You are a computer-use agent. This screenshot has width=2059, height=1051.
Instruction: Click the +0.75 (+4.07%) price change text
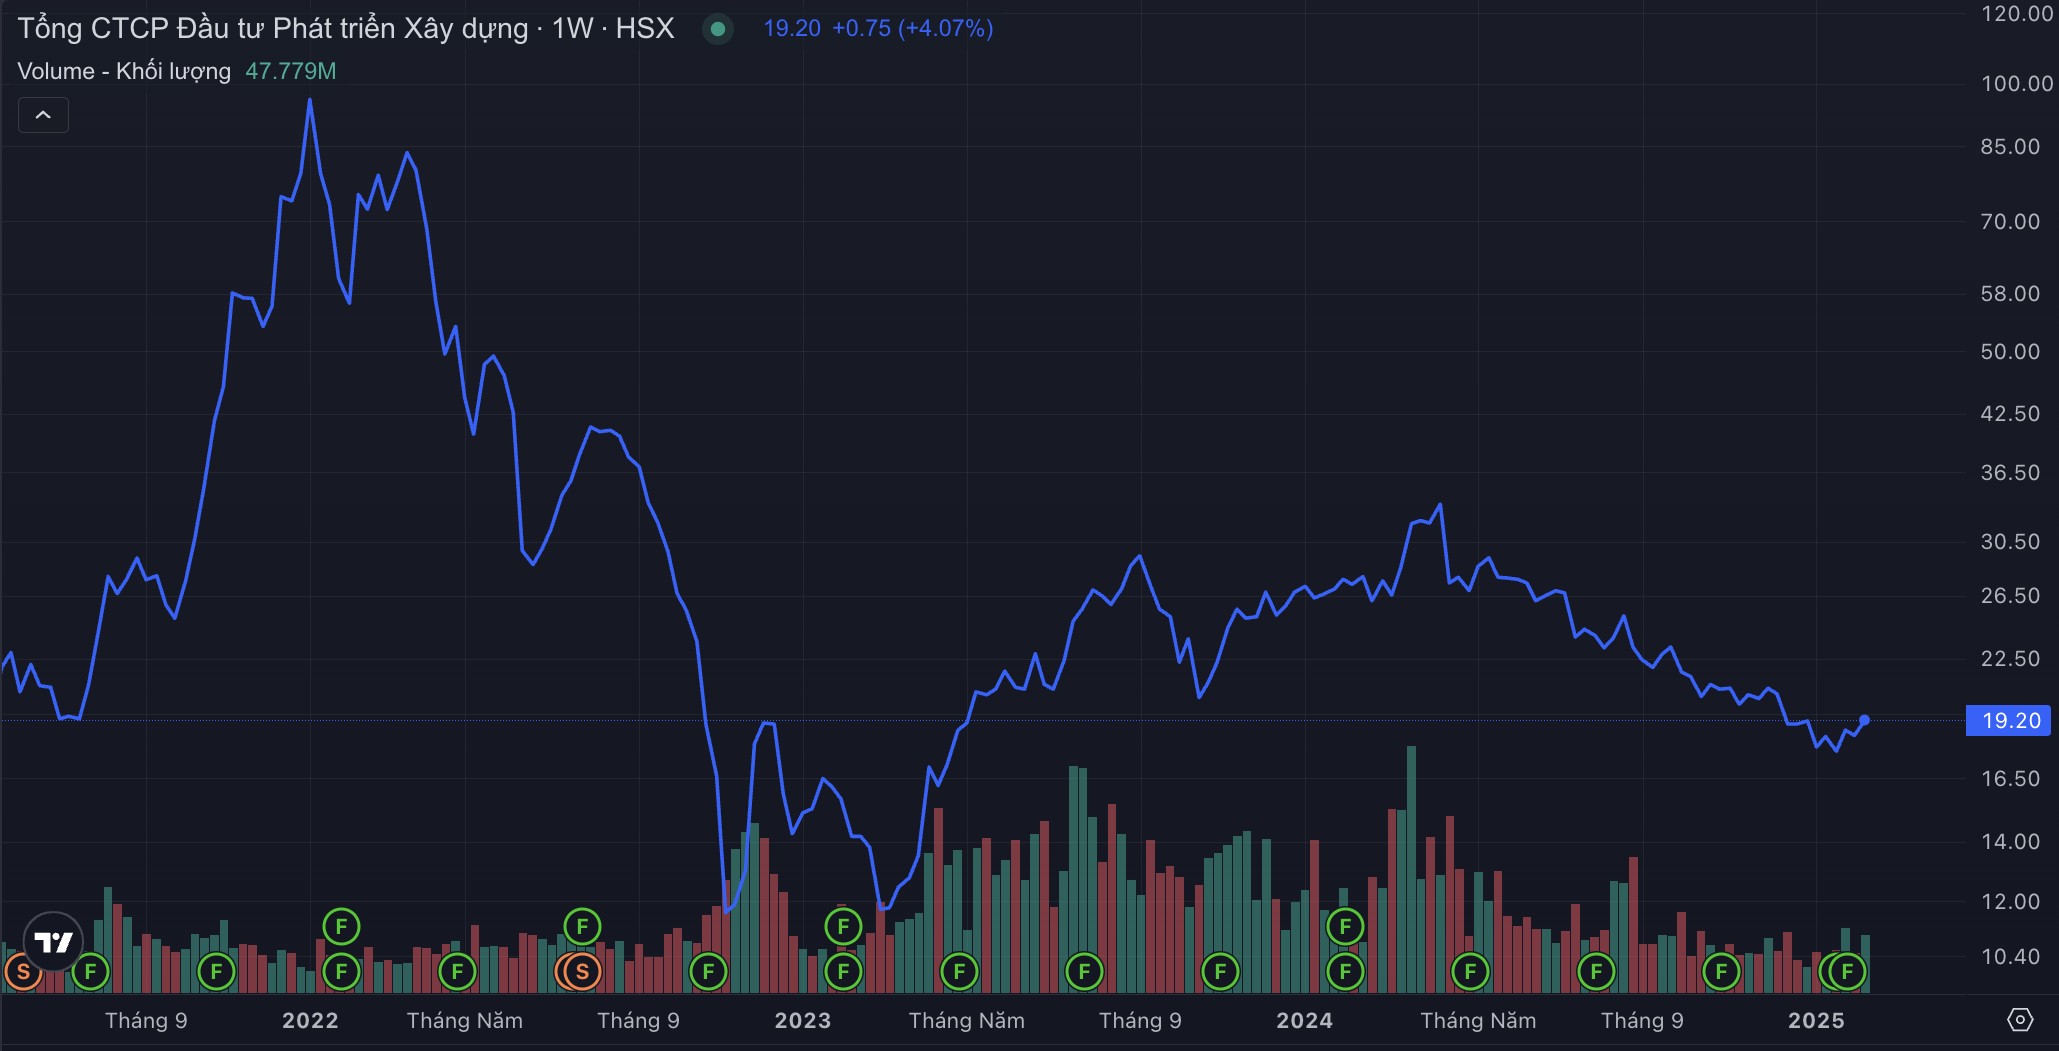912,28
